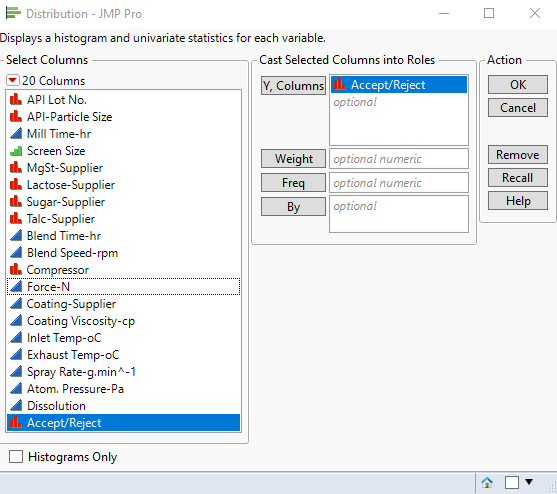The height and width of the screenshot is (494, 557).
Task: Select the Lactose-Supplier column name
Action: coord(71,185)
